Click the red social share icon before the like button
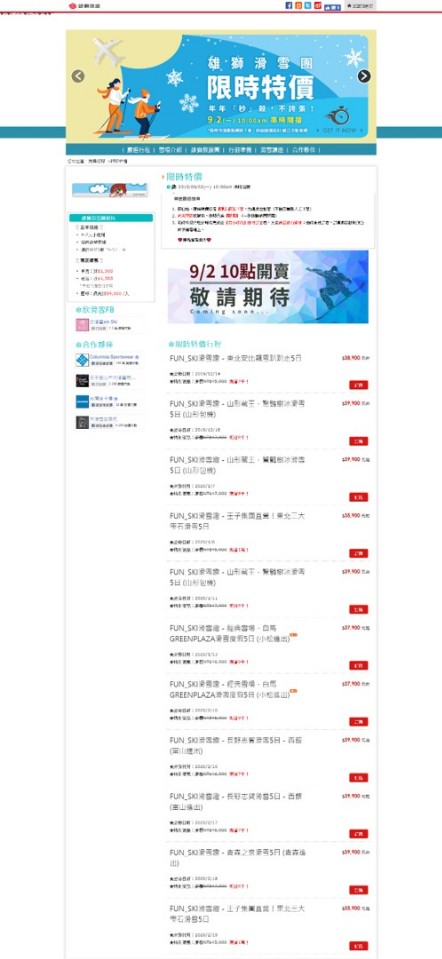This screenshot has width=442, height=959. (318, 6)
